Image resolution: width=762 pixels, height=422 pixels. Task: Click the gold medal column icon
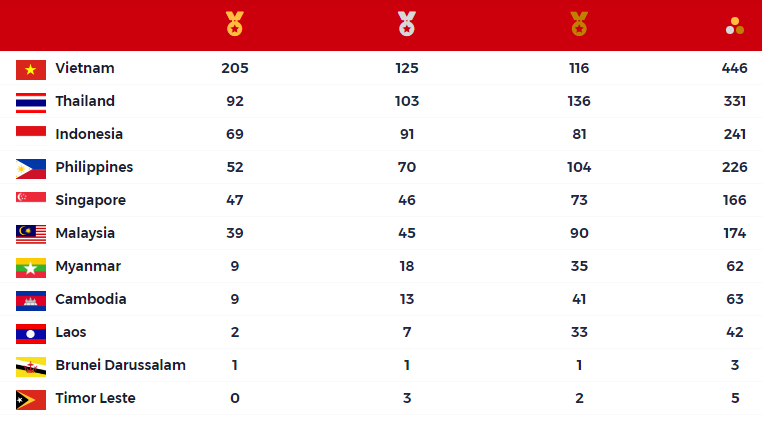coord(235,23)
